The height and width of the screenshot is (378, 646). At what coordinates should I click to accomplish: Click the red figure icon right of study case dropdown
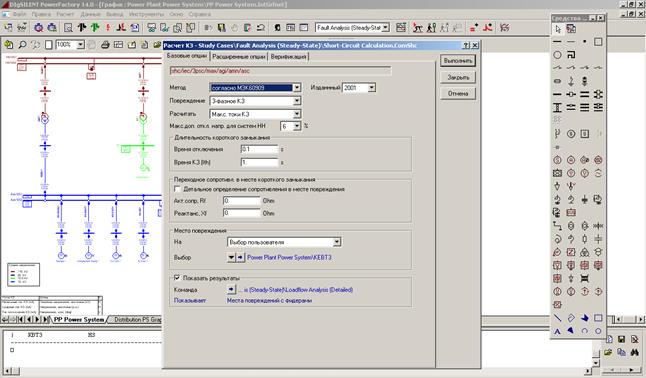tap(418, 28)
